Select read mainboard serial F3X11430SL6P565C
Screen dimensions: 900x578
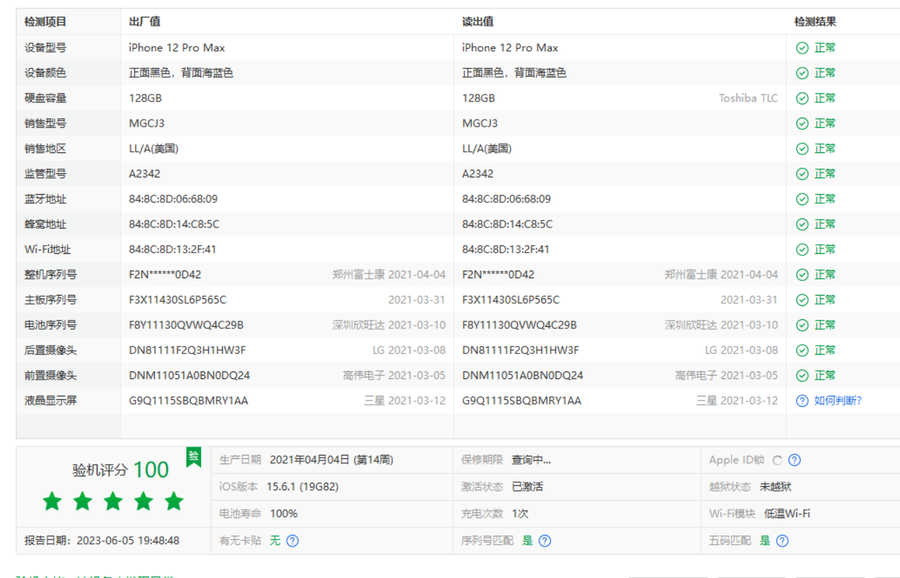point(511,300)
